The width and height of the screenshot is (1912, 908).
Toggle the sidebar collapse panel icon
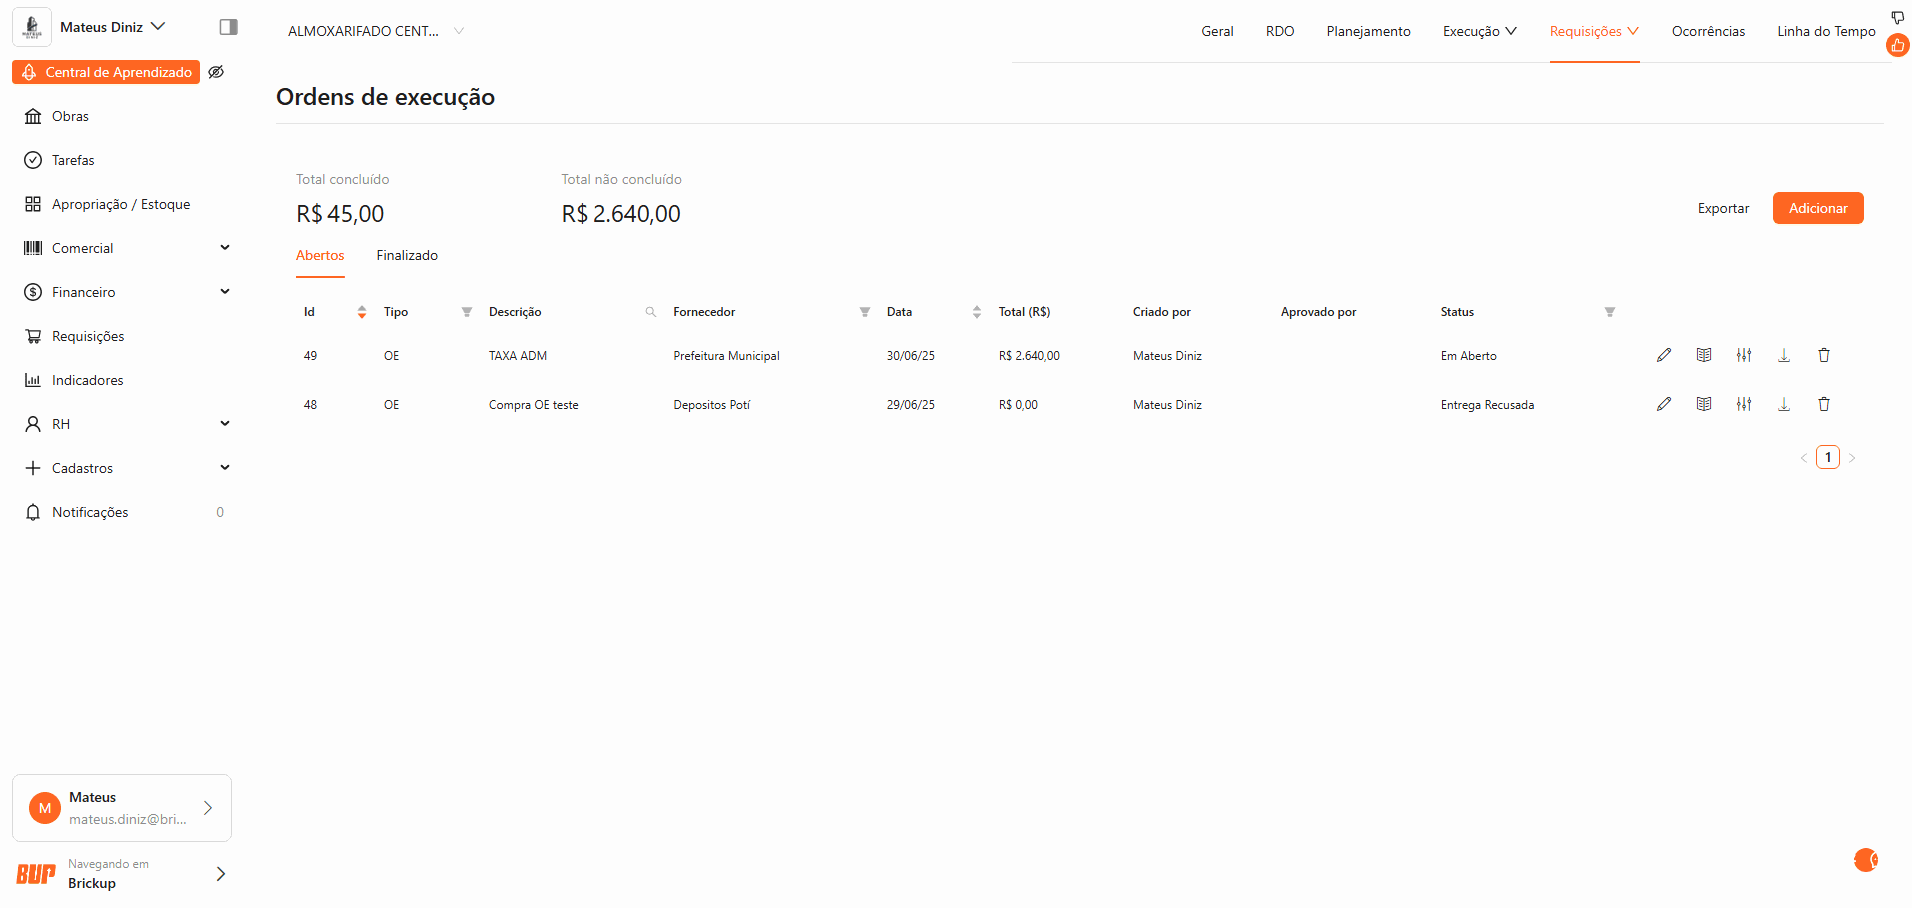[228, 27]
